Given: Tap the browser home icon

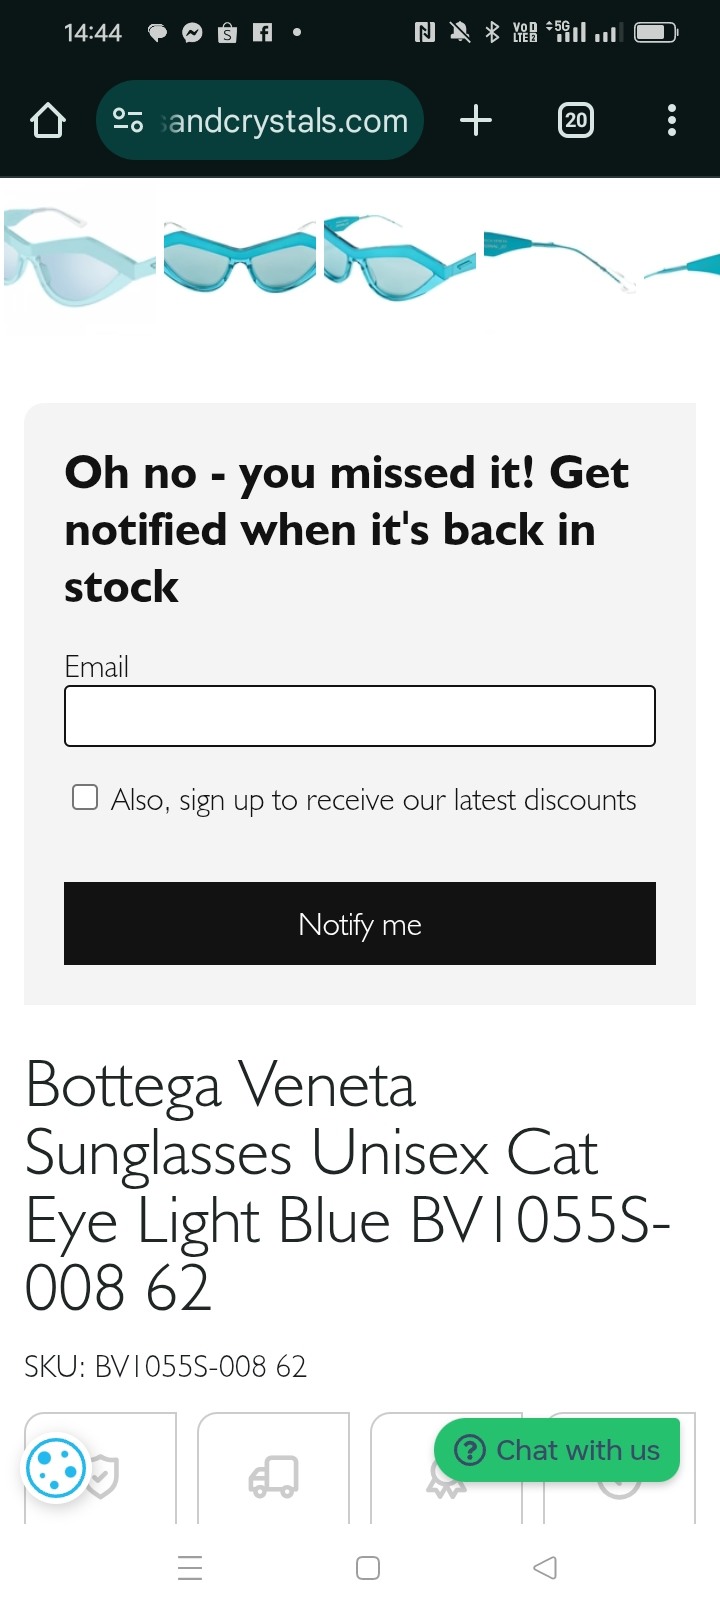Looking at the screenshot, I should tap(48, 121).
